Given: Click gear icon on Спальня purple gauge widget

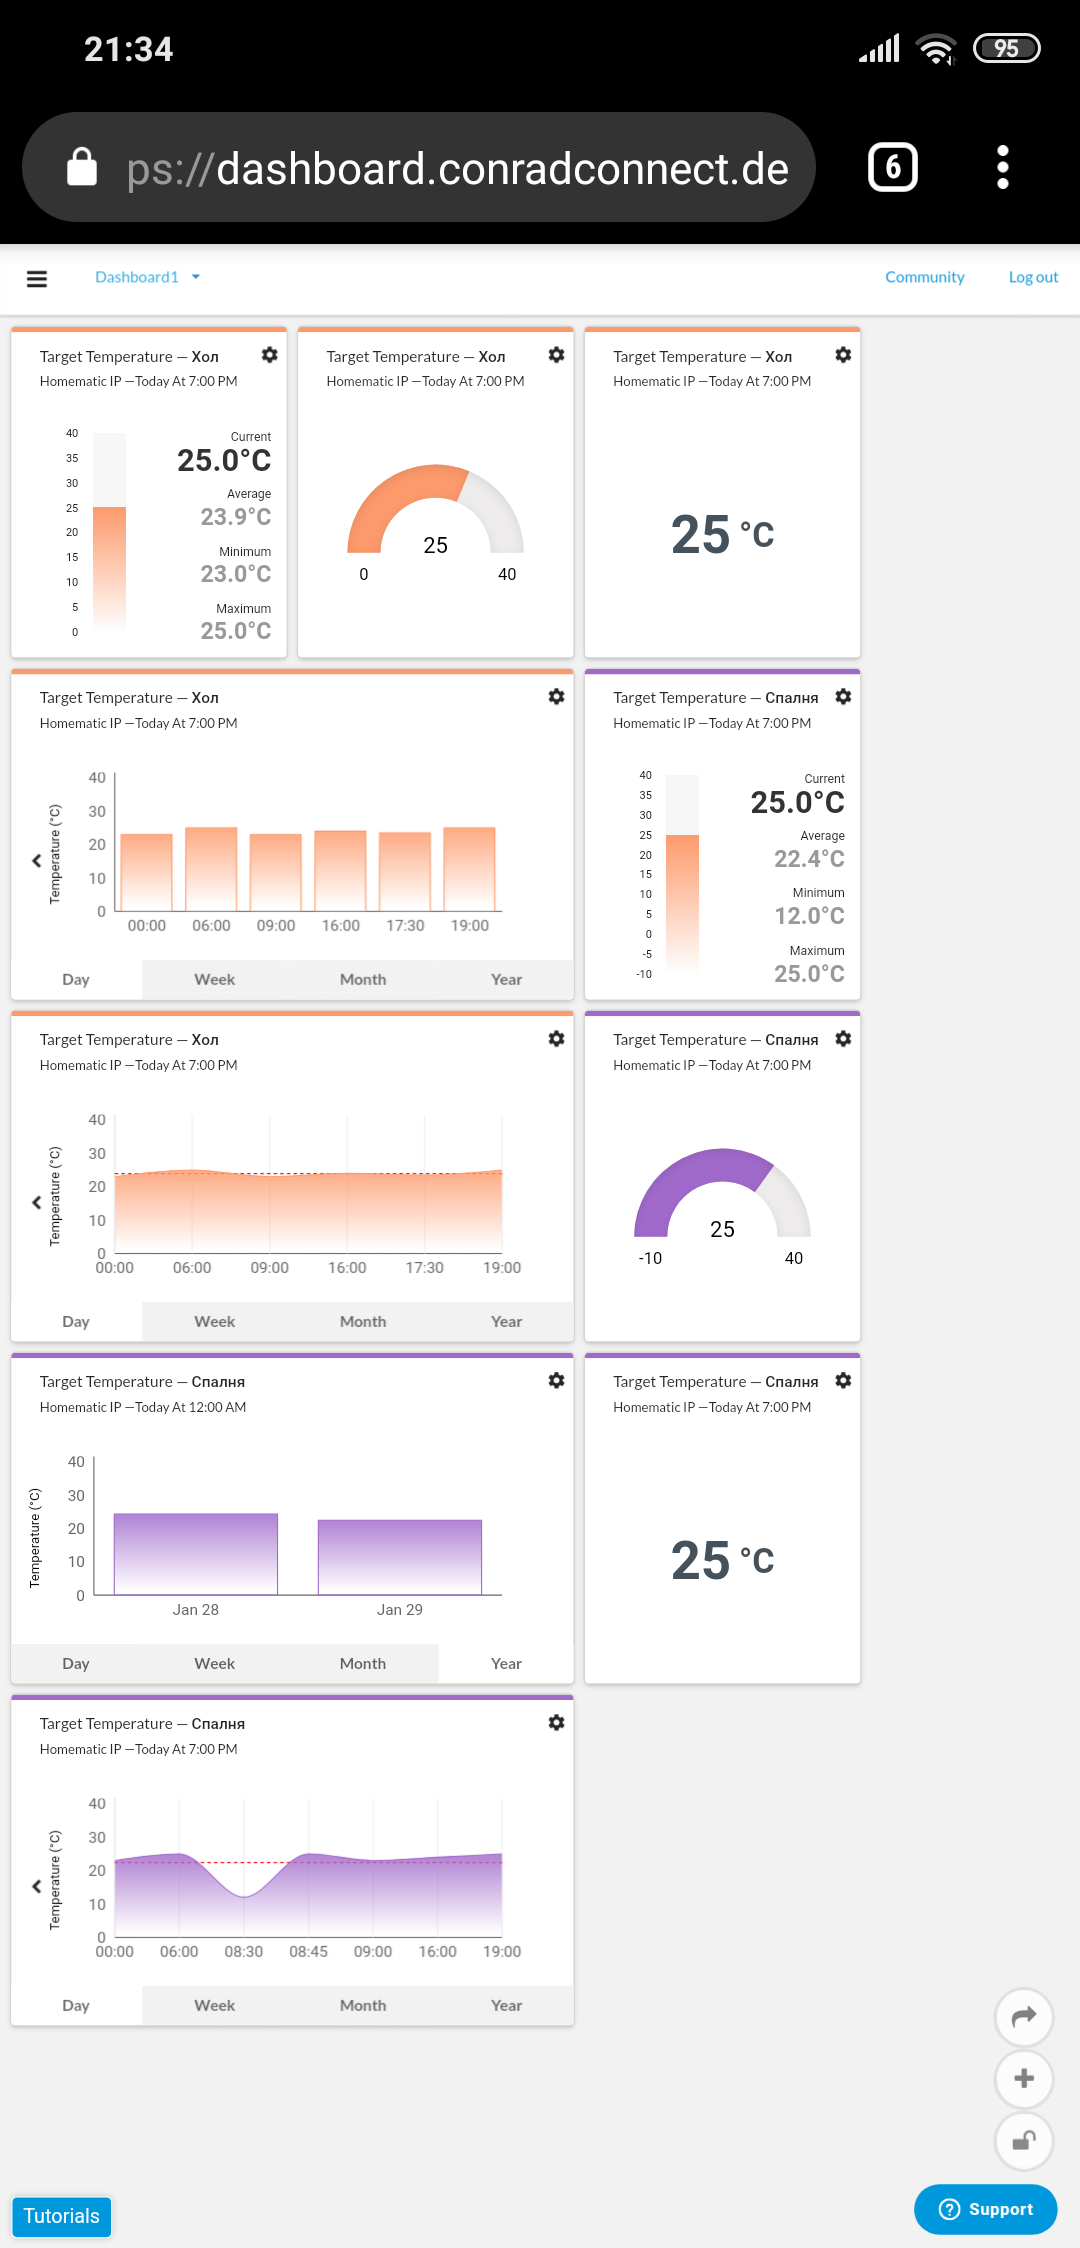Looking at the screenshot, I should pyautogui.click(x=843, y=1039).
